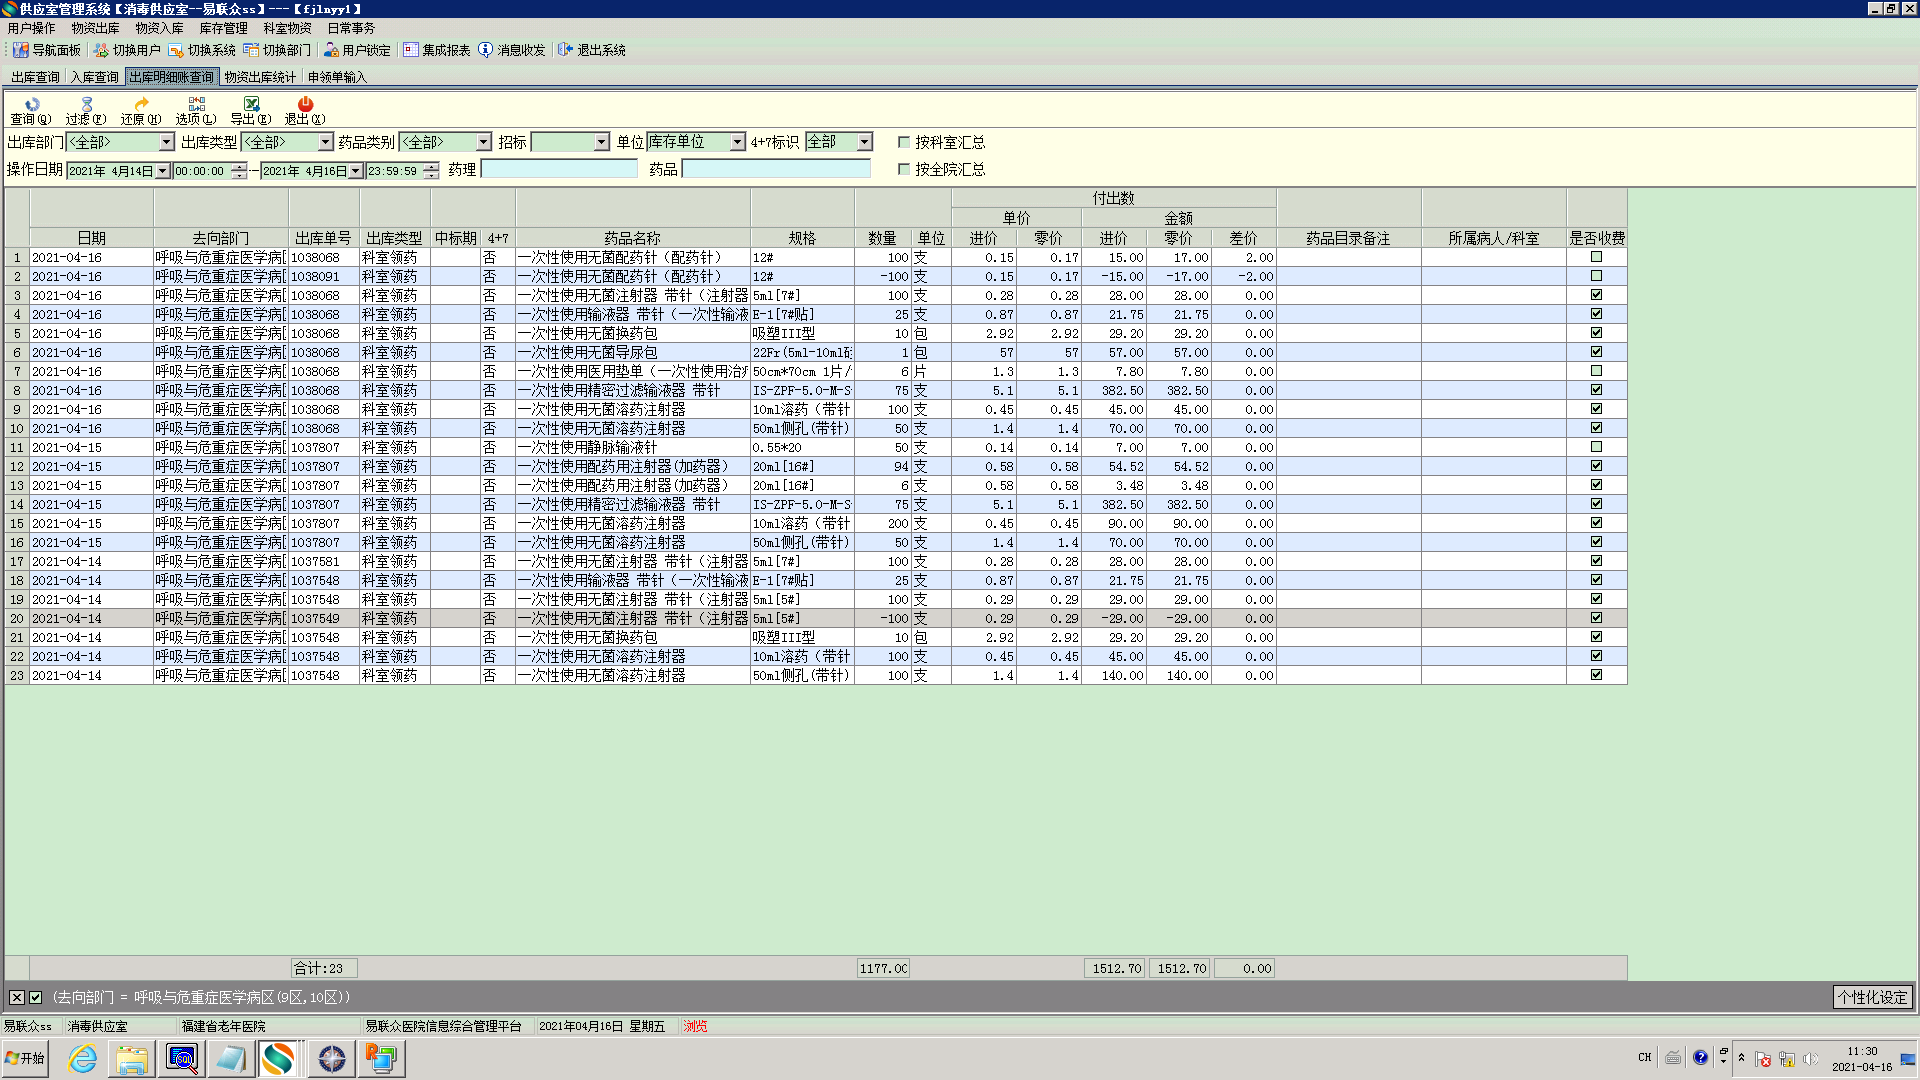This screenshot has width=1920, height=1080.
Task: Open 消息收发 messaging tool
Action: [x=512, y=50]
